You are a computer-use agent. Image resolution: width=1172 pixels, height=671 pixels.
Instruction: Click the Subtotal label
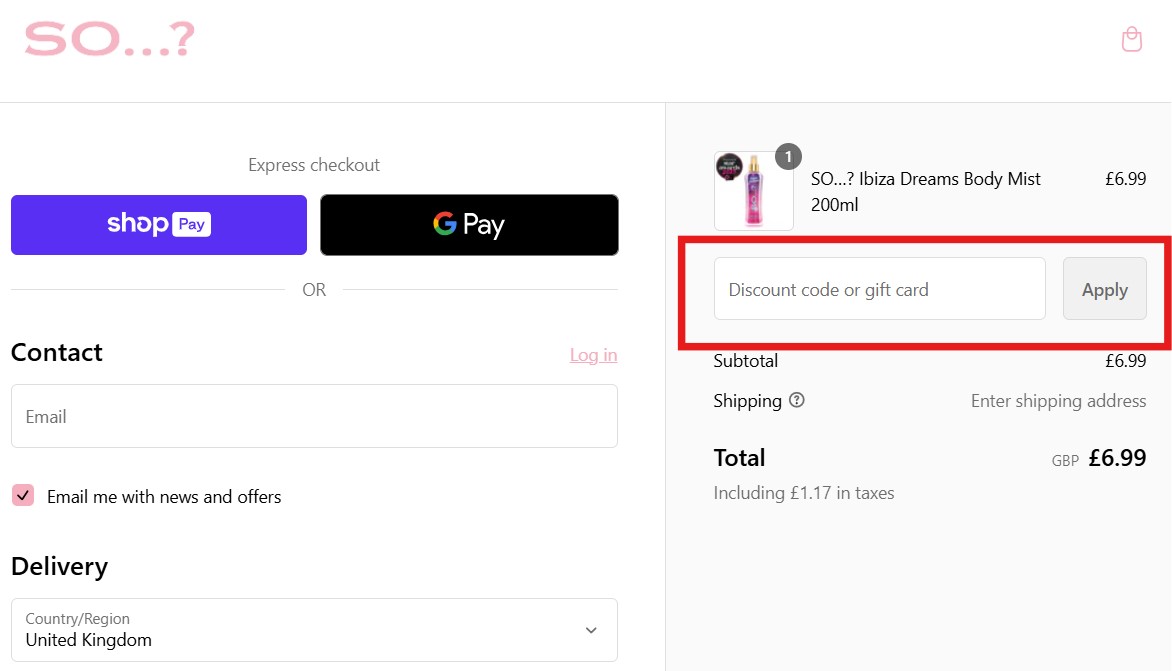[x=745, y=361]
